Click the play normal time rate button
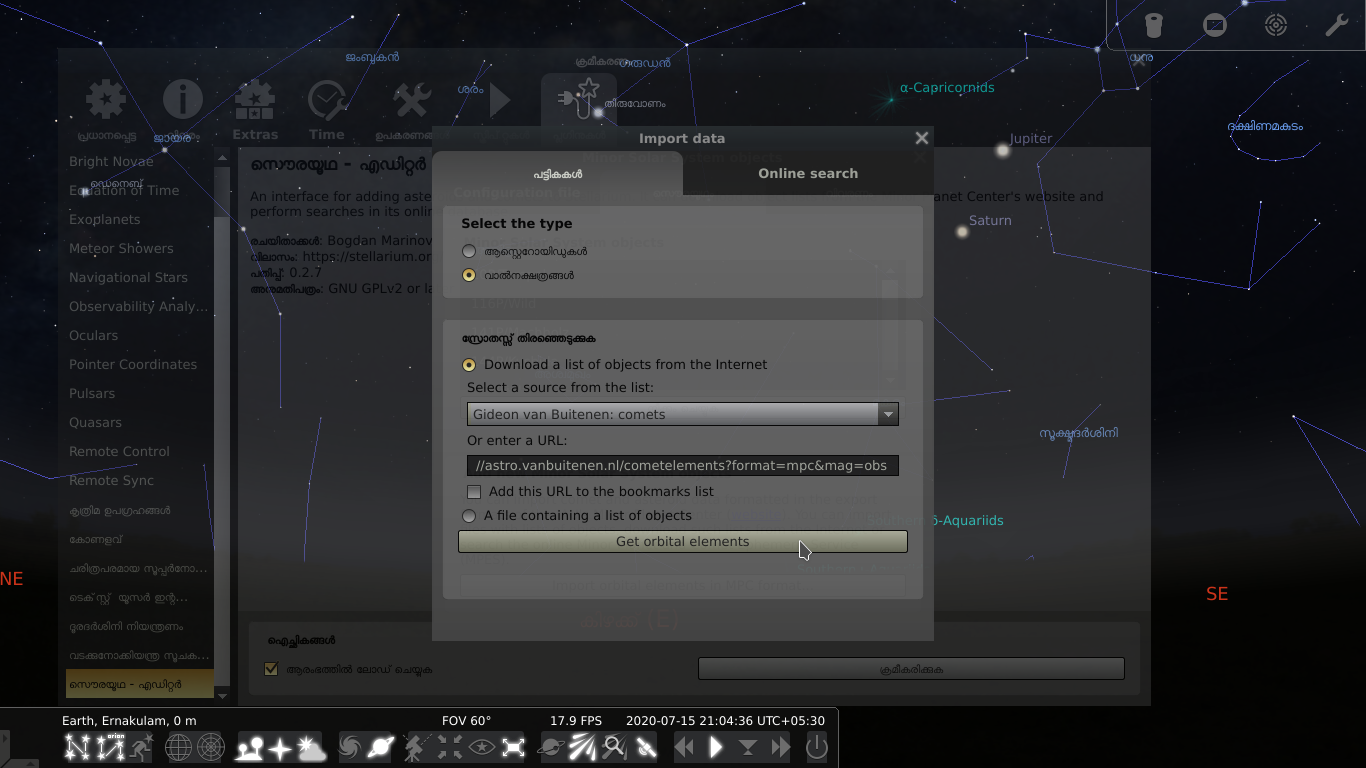 click(716, 747)
